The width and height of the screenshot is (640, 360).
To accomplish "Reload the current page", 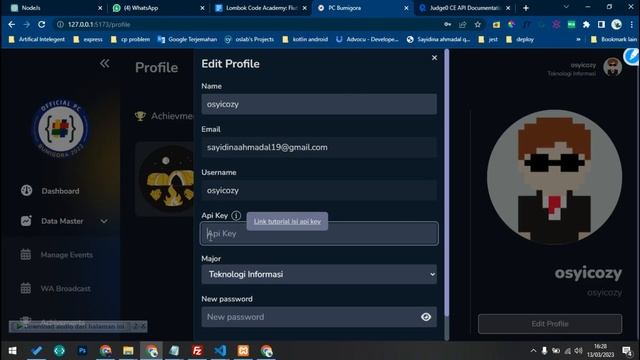I will (x=42, y=24).
